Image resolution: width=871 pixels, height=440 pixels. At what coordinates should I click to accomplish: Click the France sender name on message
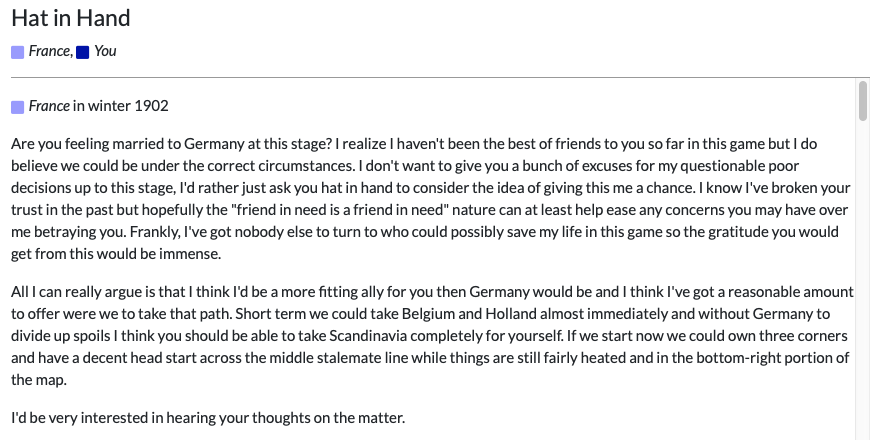49,106
